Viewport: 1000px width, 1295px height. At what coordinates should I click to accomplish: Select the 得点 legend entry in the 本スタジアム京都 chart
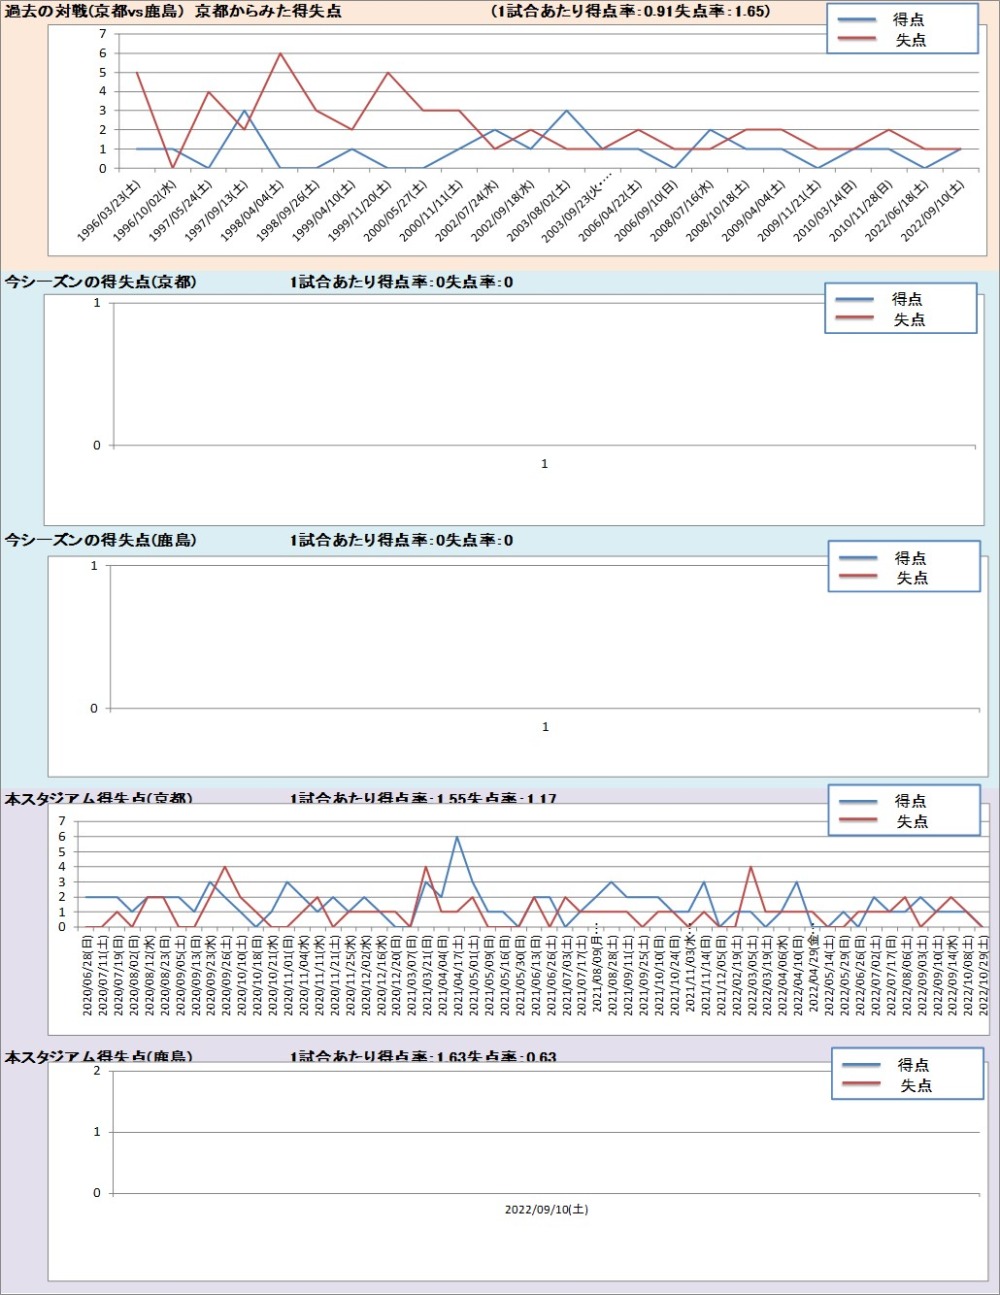pos(910,801)
